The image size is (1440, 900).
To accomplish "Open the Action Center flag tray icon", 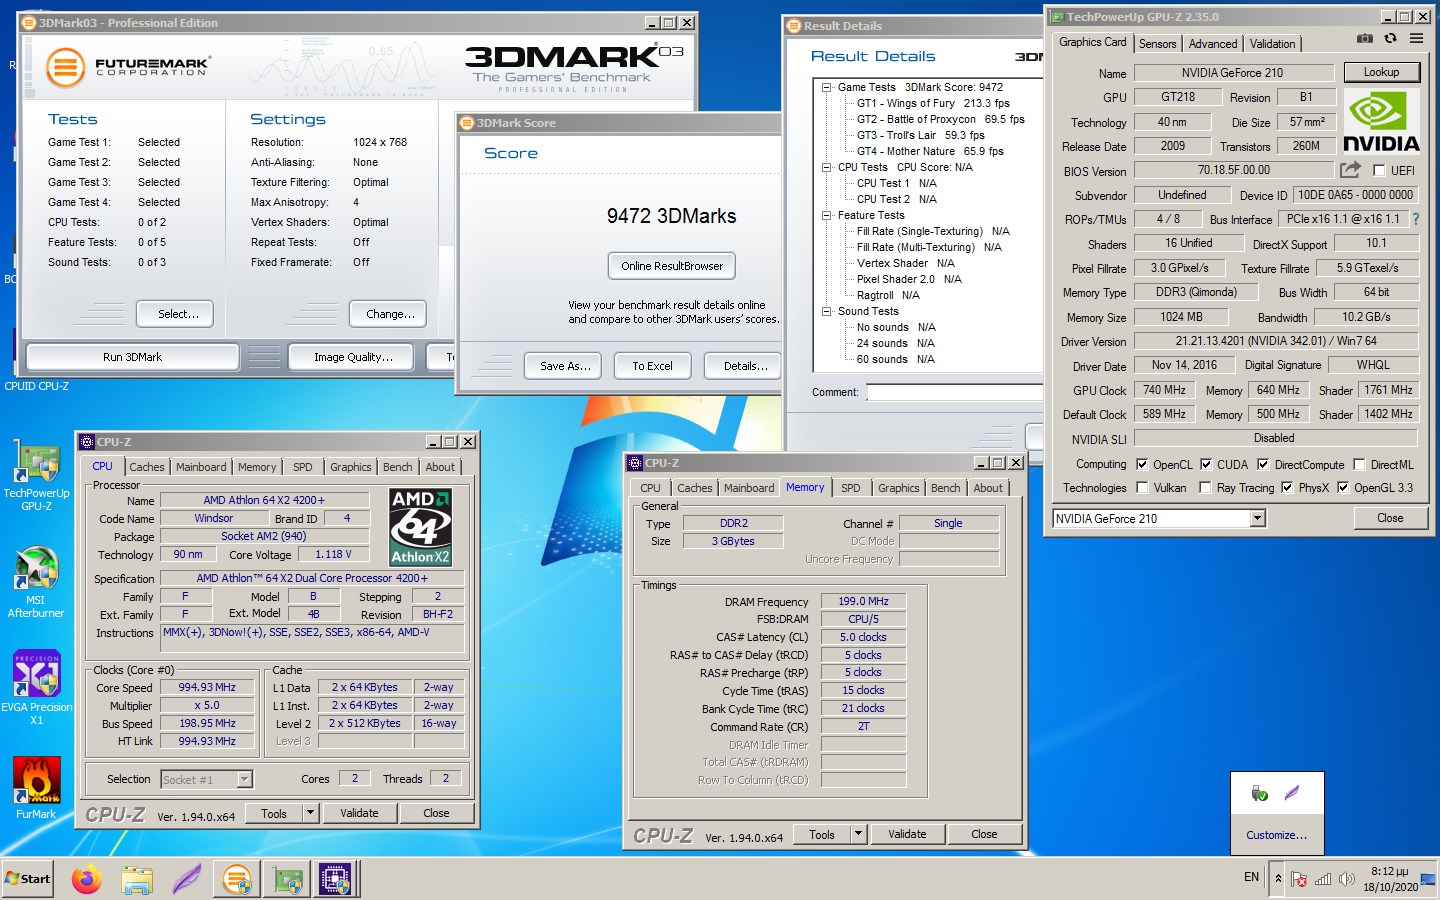I will [x=1299, y=879].
